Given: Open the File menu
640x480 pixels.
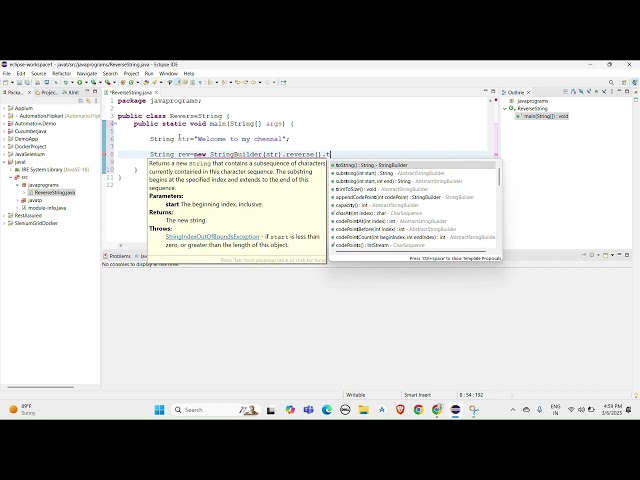Looking at the screenshot, I should (x=7, y=73).
